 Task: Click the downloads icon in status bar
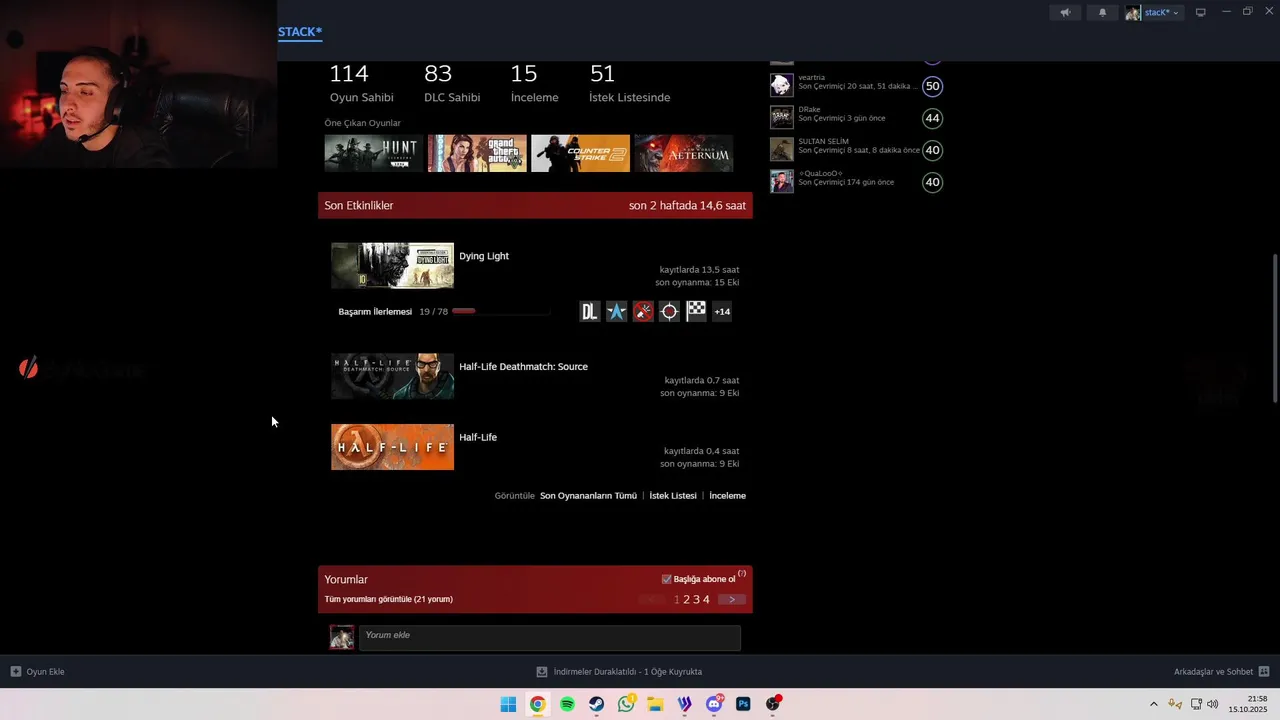pos(542,672)
